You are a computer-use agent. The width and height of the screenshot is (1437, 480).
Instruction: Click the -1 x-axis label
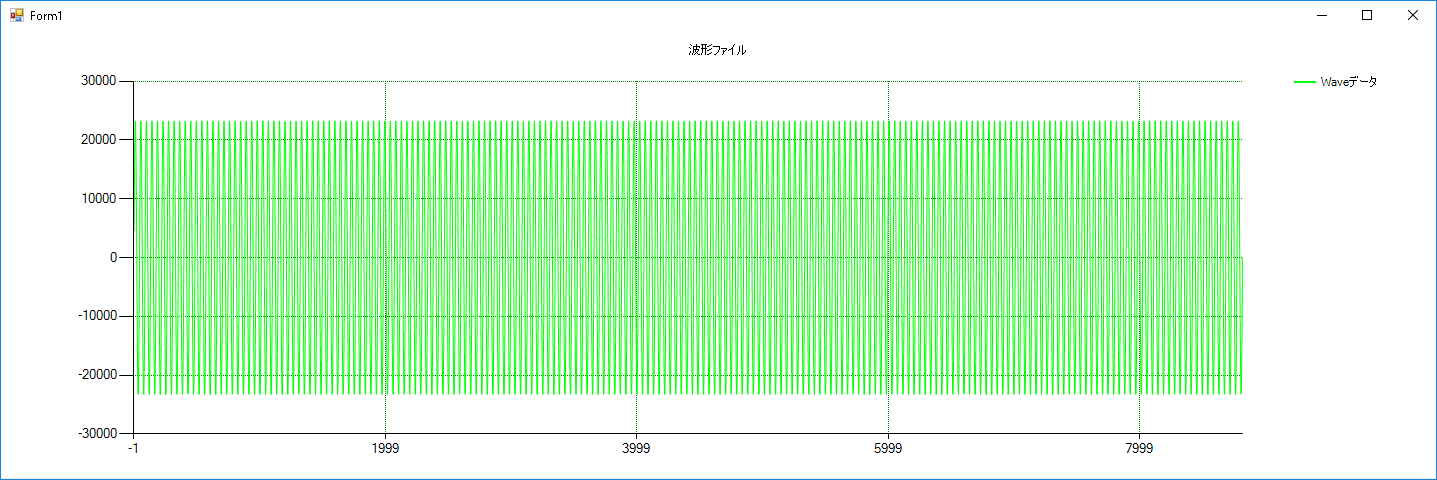click(133, 449)
